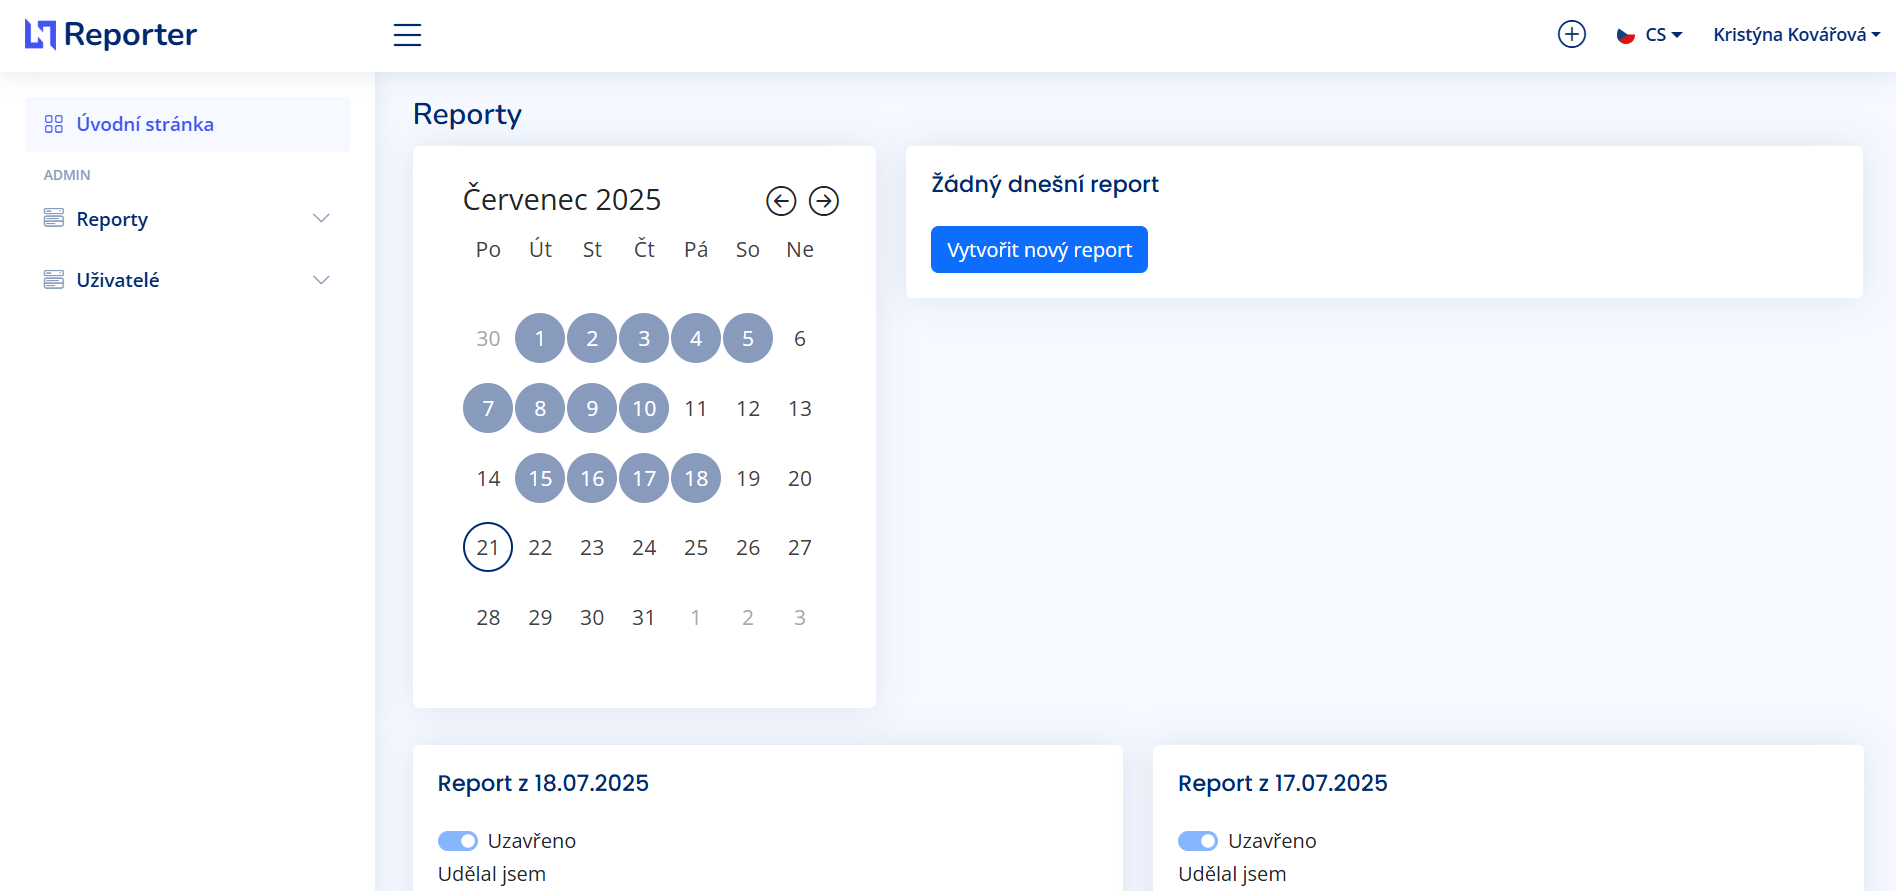Open the CS language dropdown
Image resolution: width=1896 pixels, height=891 pixels.
pos(1664,35)
